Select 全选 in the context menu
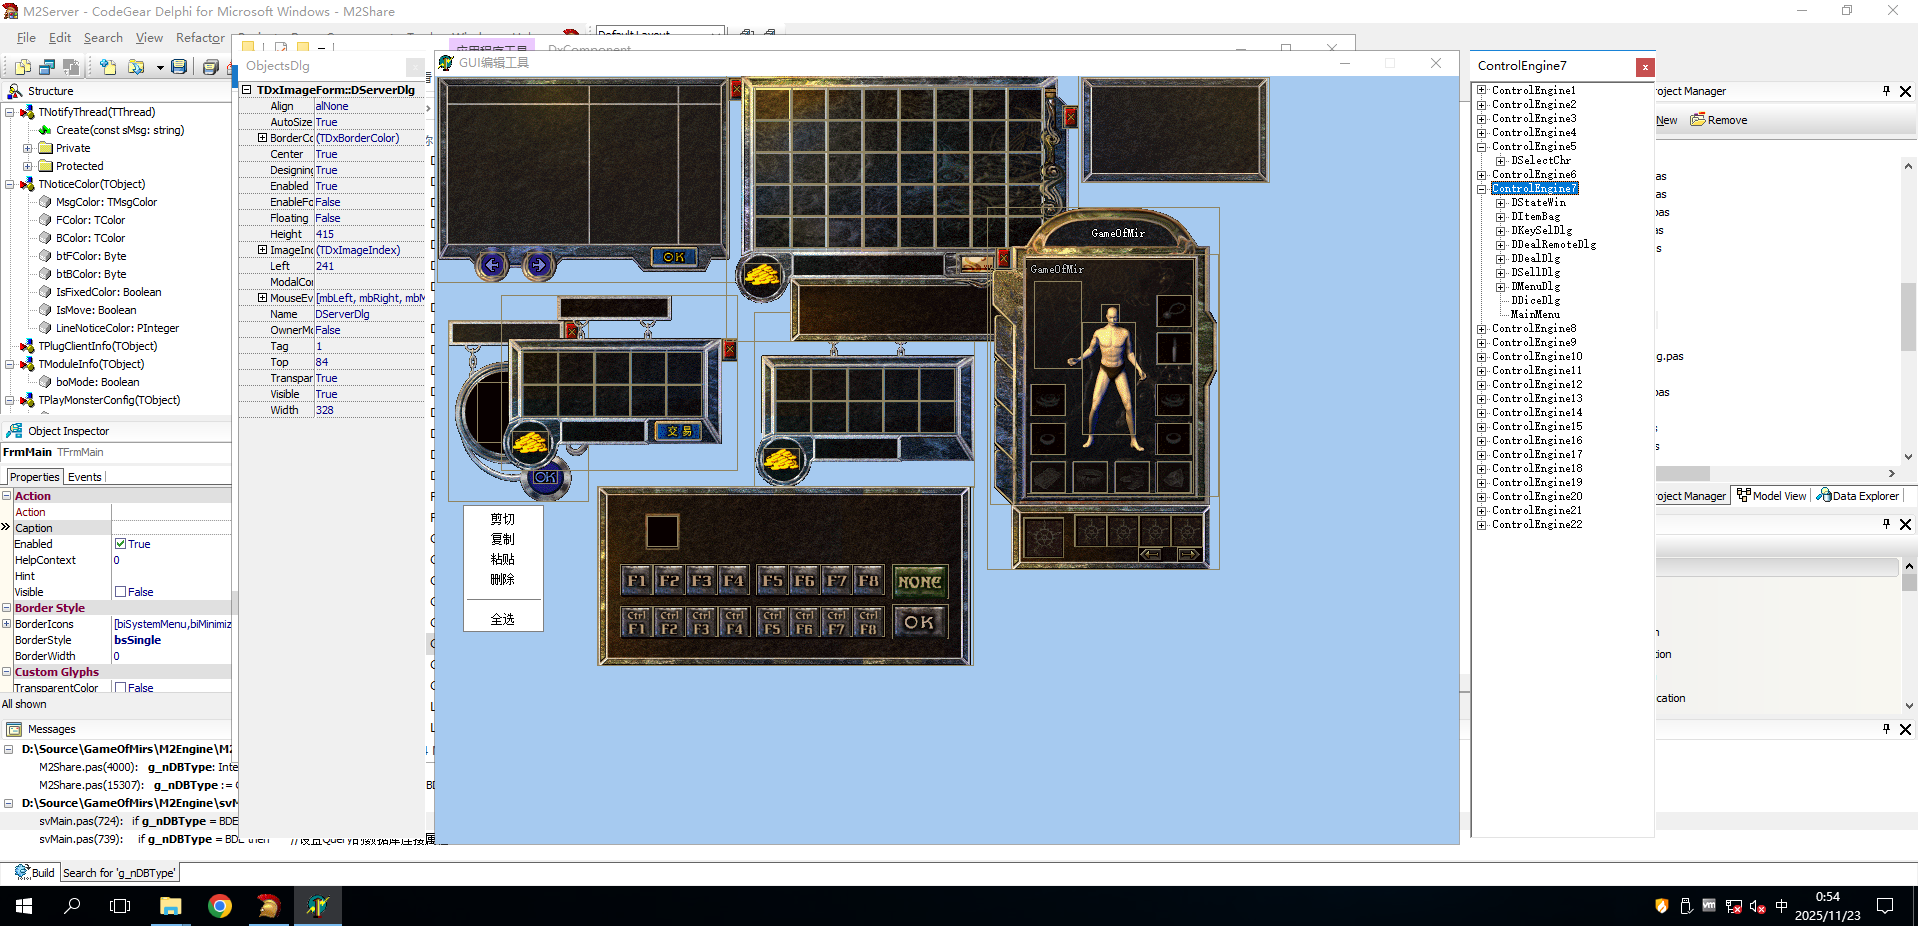This screenshot has width=1918, height=926. (502, 619)
